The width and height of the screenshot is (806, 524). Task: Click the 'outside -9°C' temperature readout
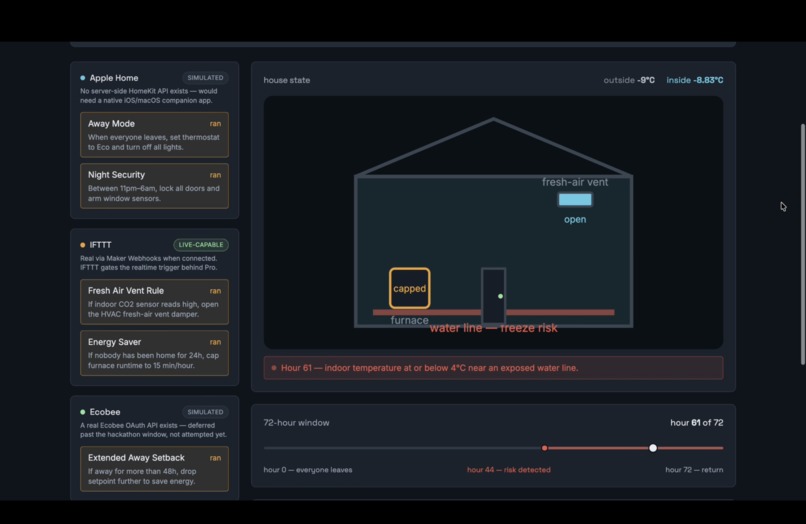coord(629,80)
